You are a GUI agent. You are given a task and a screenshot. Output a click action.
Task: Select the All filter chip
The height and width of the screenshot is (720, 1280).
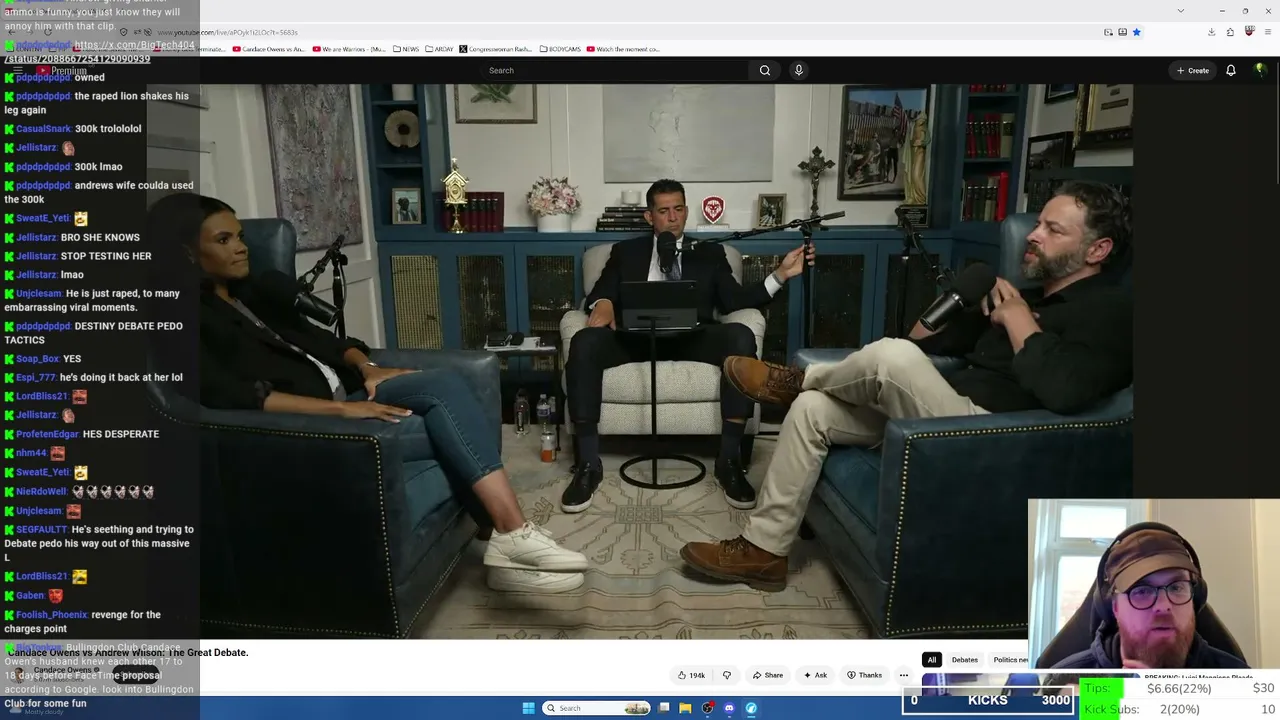point(931,660)
